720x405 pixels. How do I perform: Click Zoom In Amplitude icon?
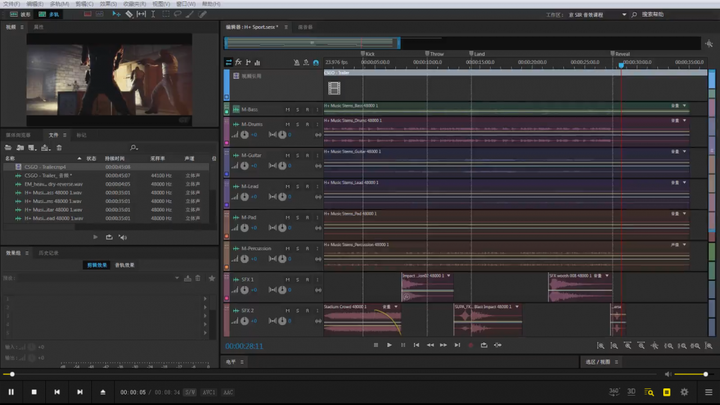pyautogui.click(x=601, y=346)
